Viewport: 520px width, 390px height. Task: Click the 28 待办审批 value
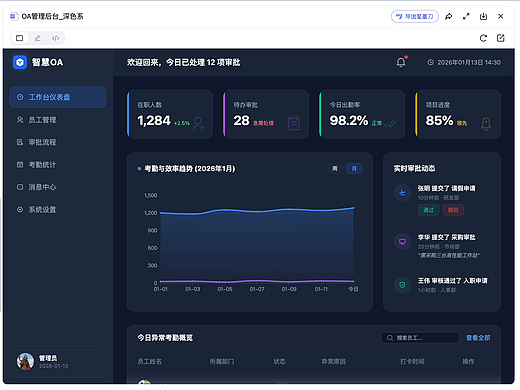pos(241,120)
